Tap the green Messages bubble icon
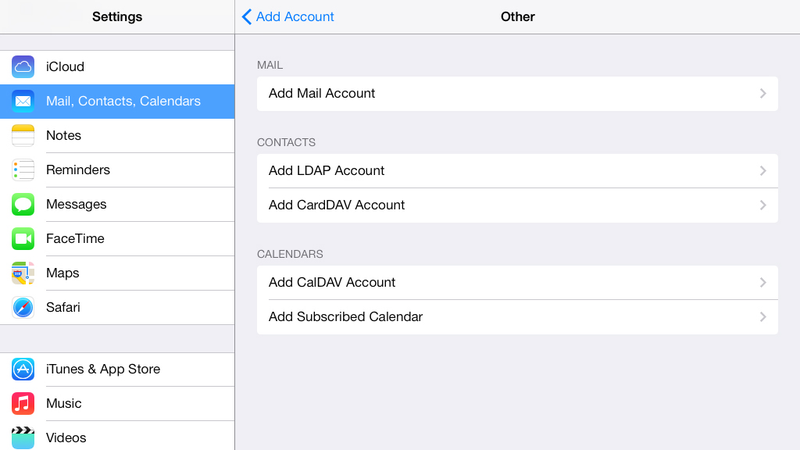This screenshot has width=800, height=450. 23,204
